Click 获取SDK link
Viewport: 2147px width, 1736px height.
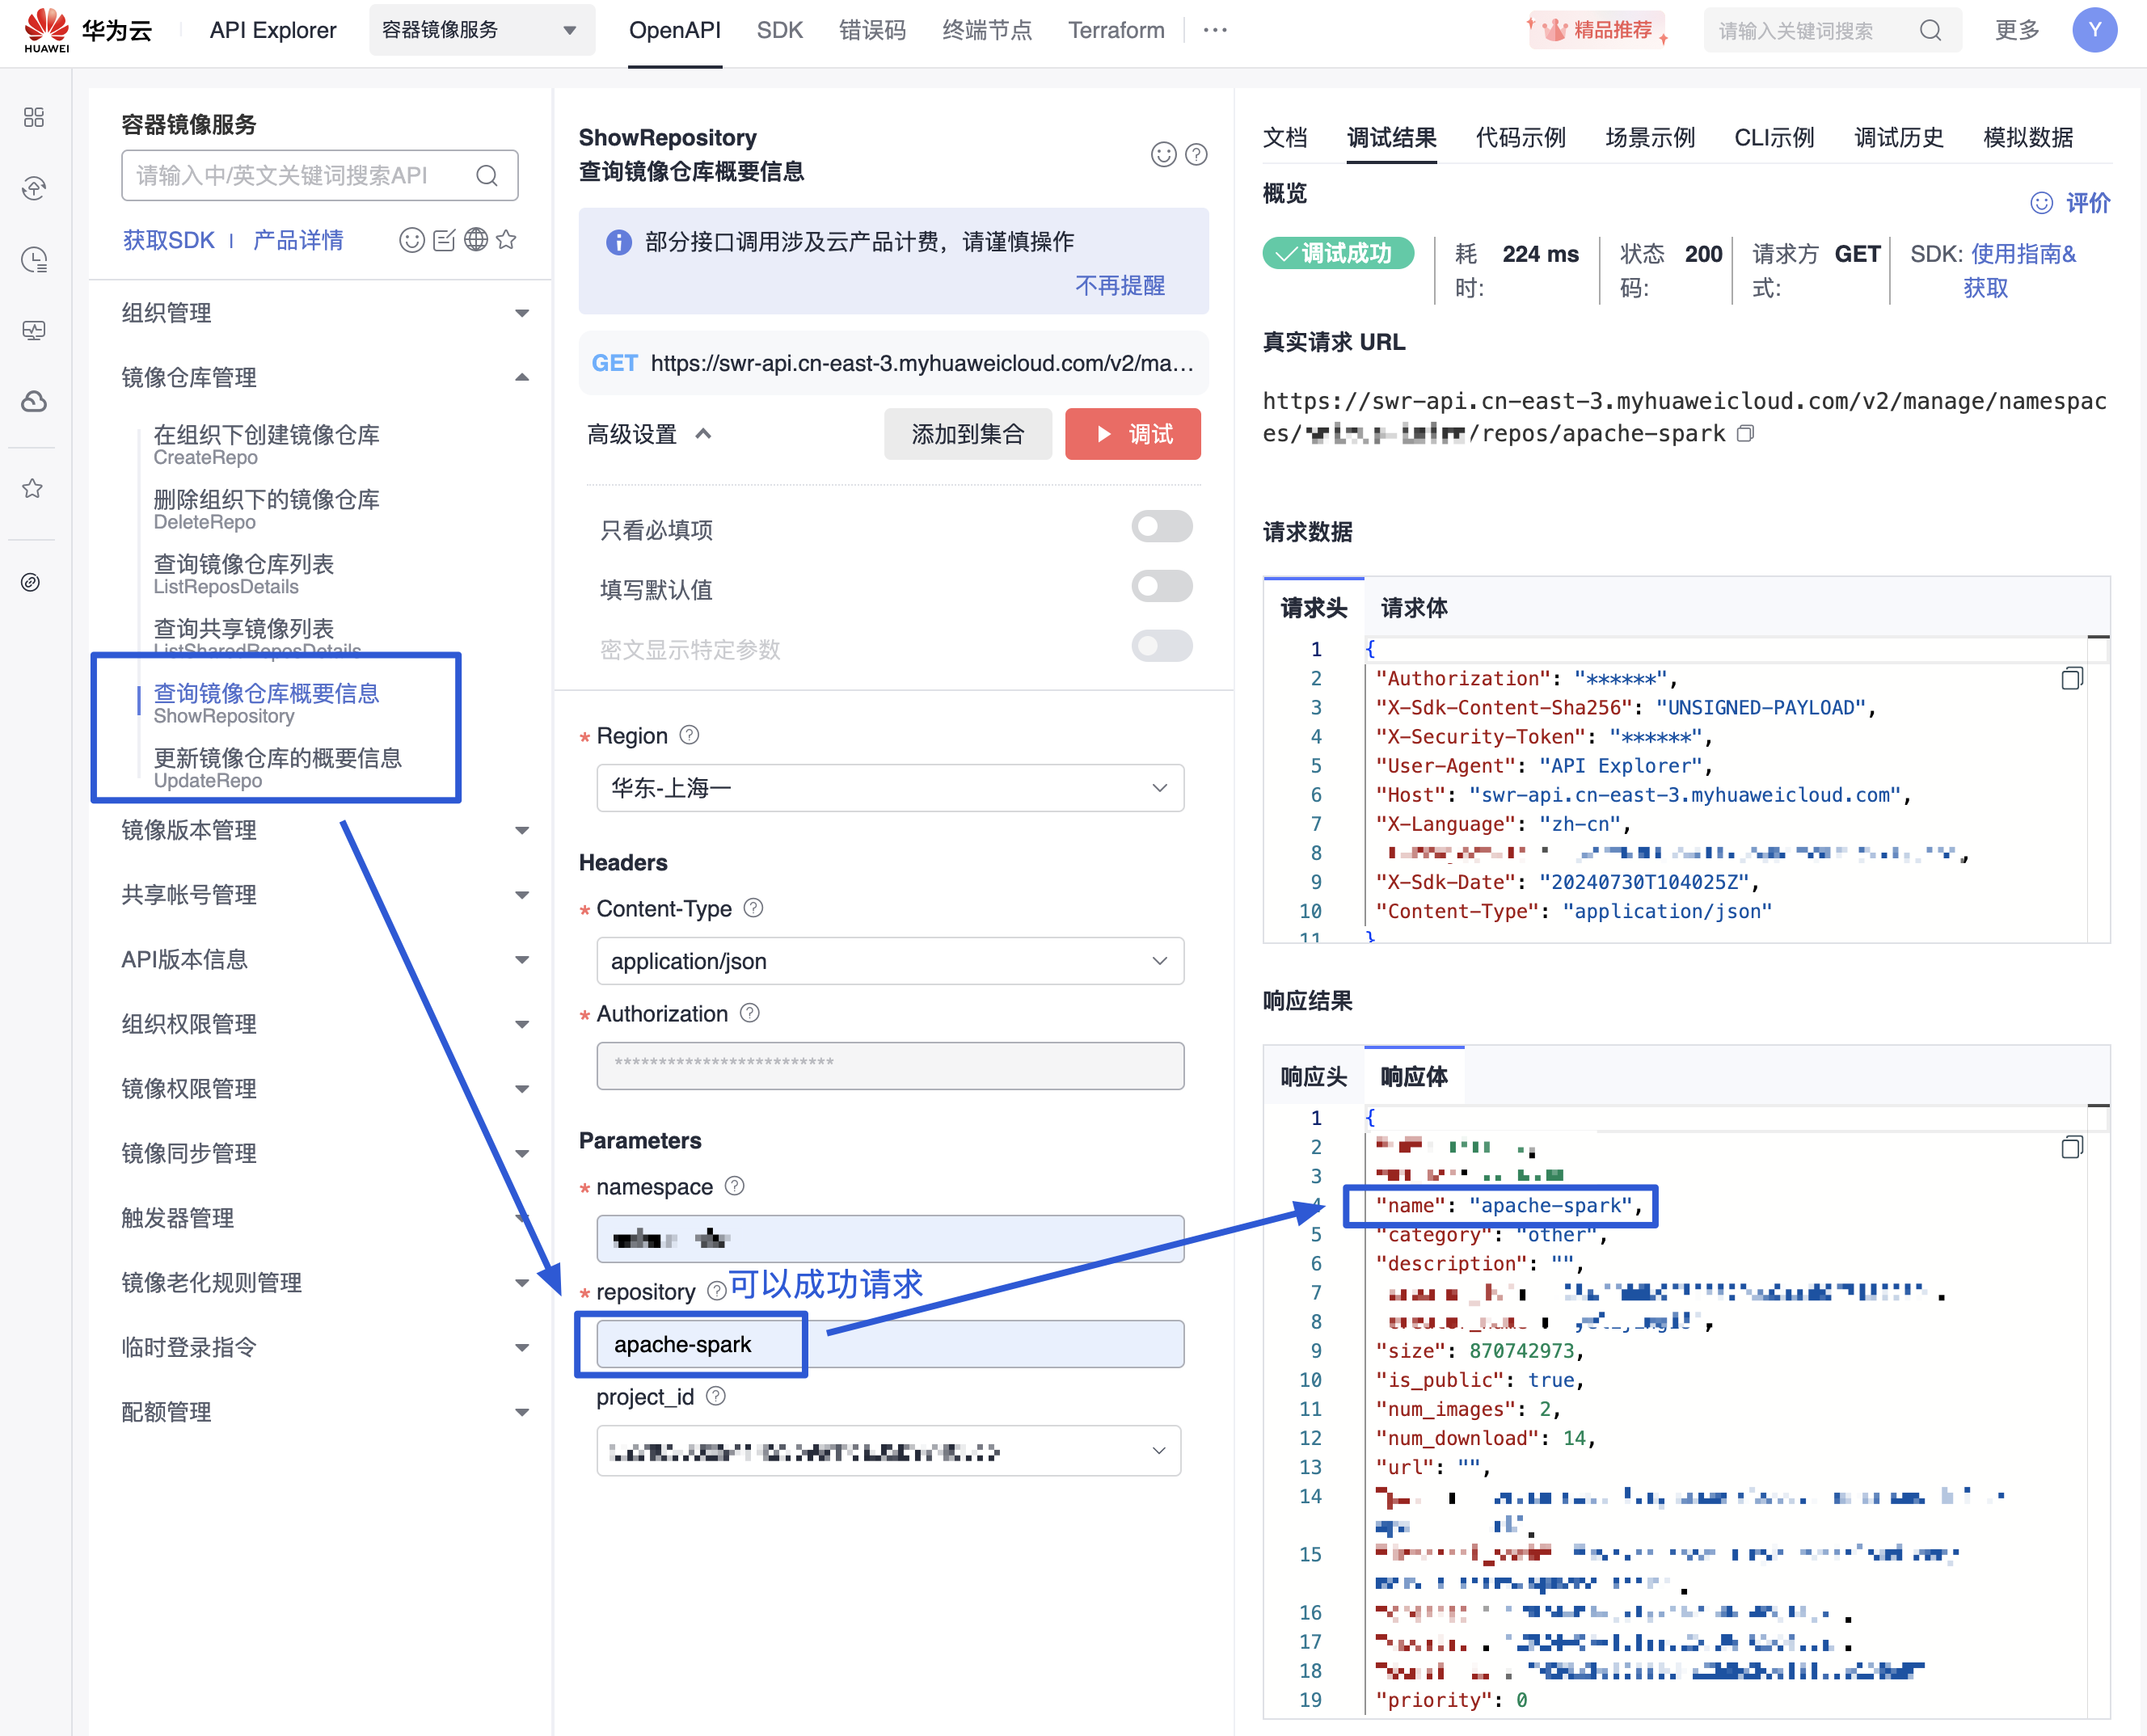[x=168, y=240]
